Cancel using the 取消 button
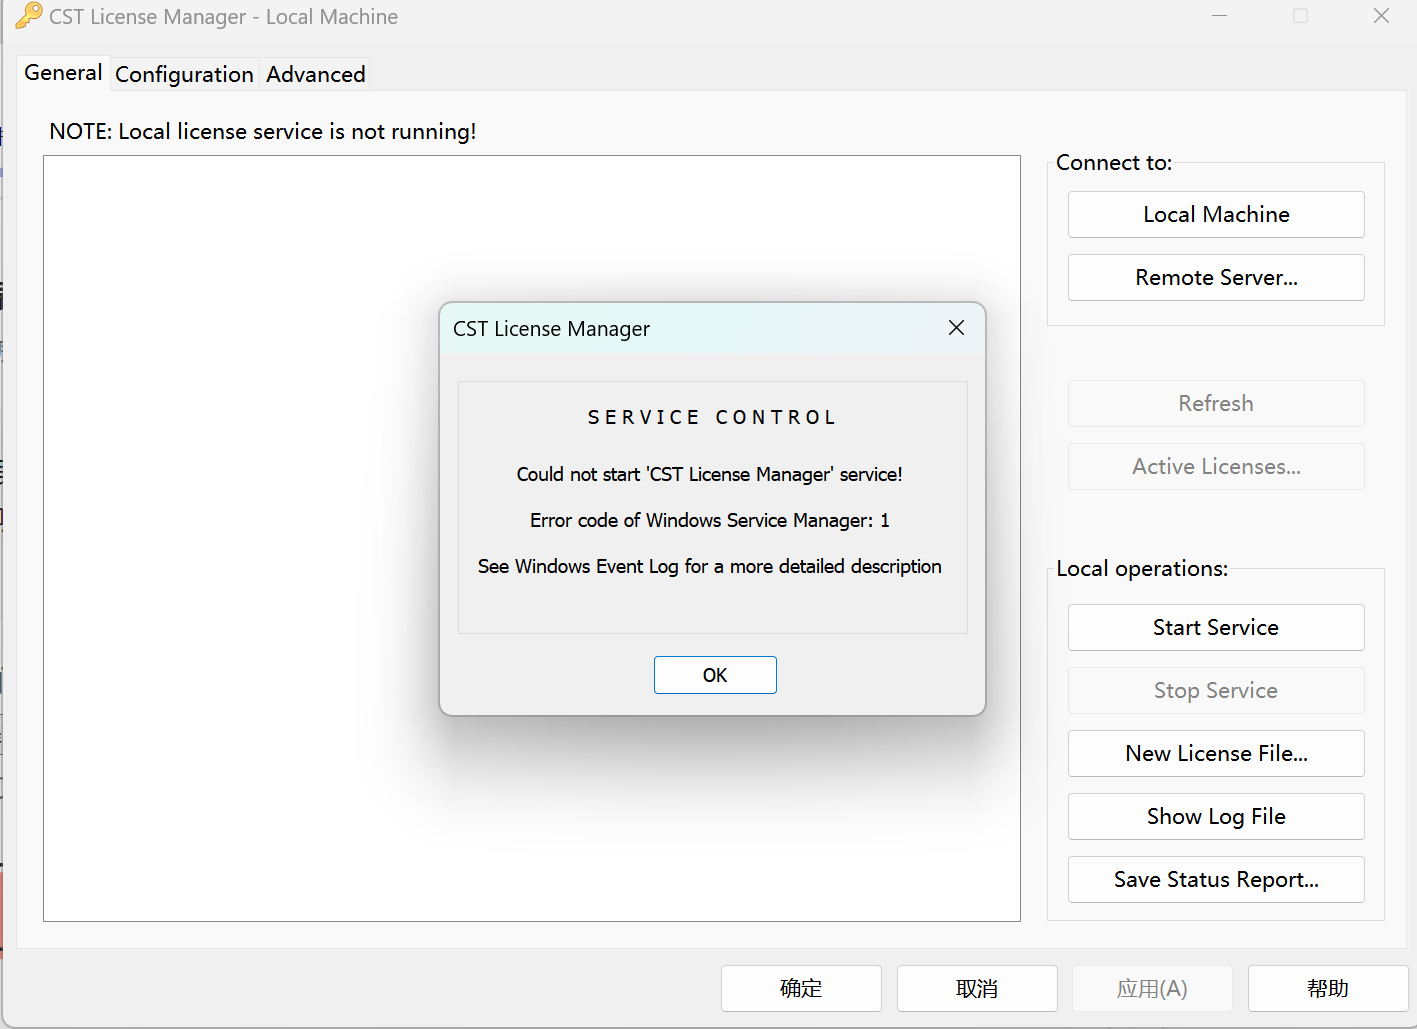 [x=976, y=988]
